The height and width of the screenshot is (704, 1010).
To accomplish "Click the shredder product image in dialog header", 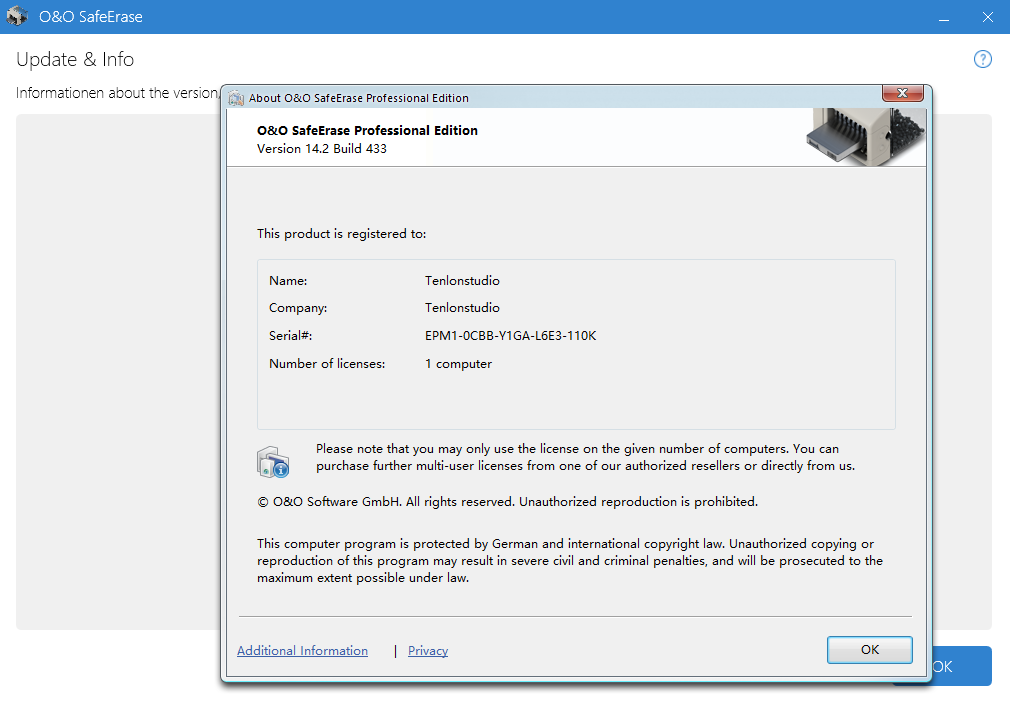I will 865,136.
